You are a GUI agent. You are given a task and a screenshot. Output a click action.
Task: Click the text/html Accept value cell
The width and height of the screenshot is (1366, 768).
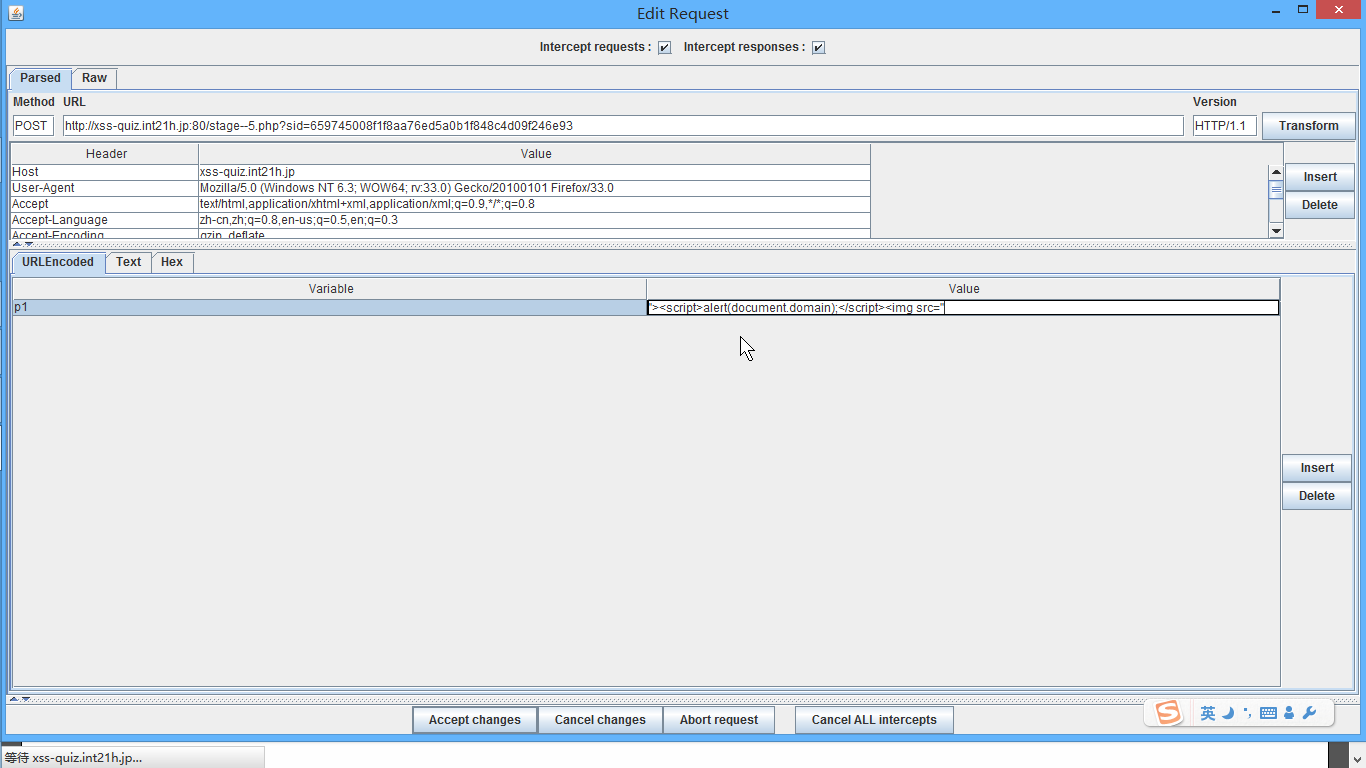click(534, 204)
